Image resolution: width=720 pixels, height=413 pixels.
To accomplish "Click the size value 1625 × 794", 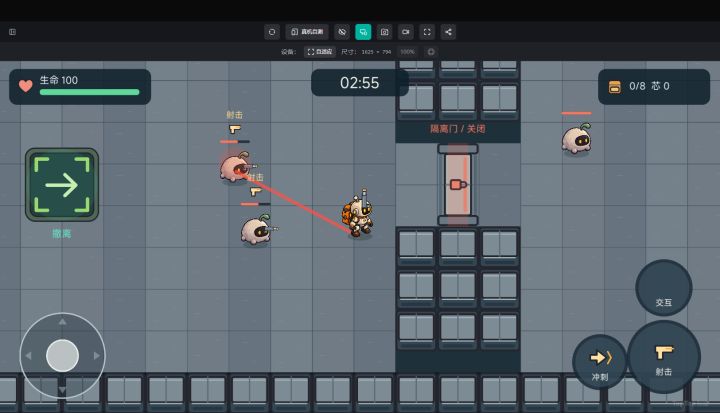I will coord(376,52).
